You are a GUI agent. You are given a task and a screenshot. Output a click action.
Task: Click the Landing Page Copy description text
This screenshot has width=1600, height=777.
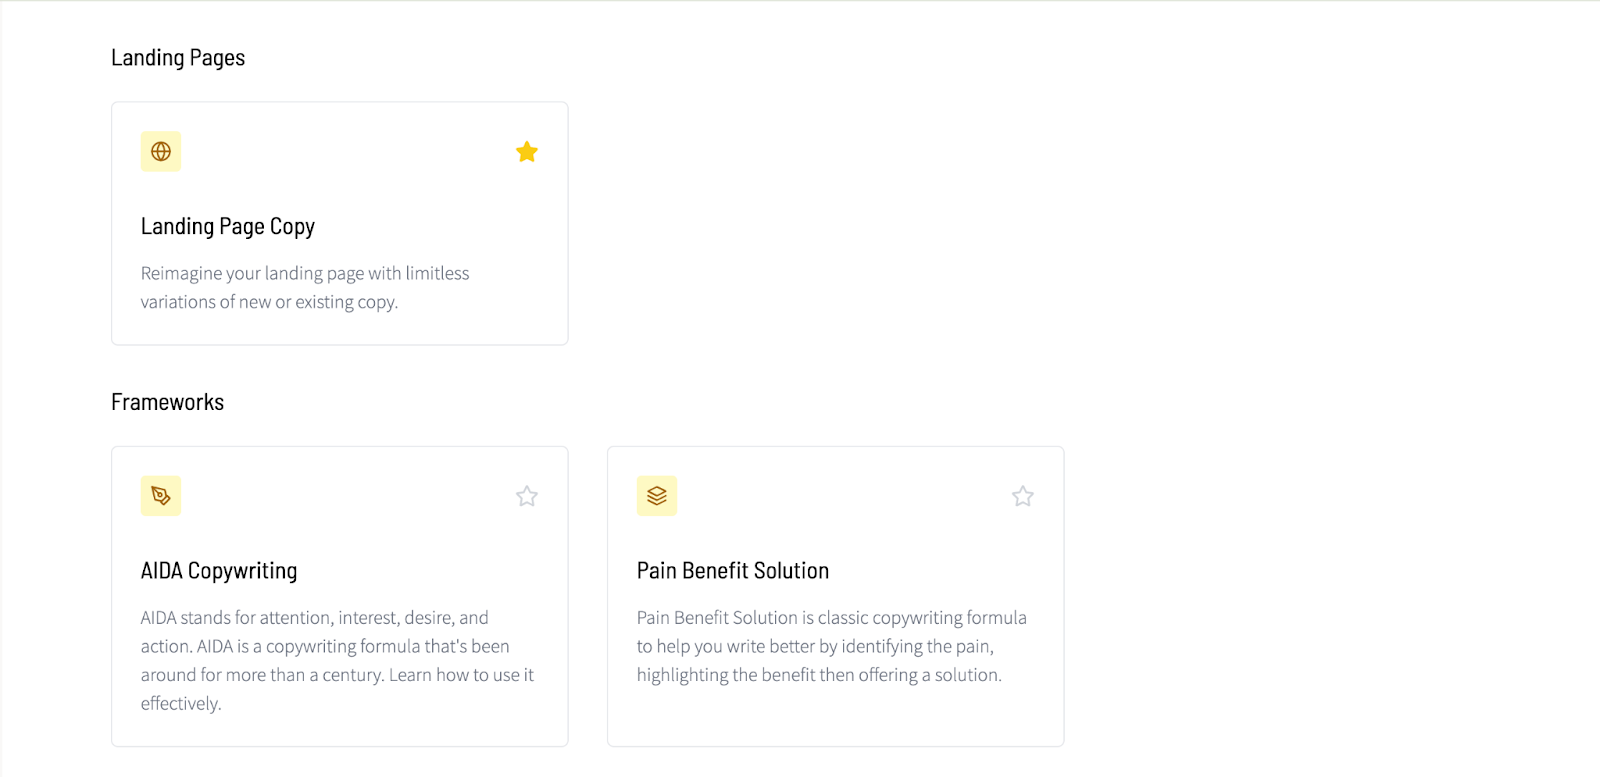305,287
